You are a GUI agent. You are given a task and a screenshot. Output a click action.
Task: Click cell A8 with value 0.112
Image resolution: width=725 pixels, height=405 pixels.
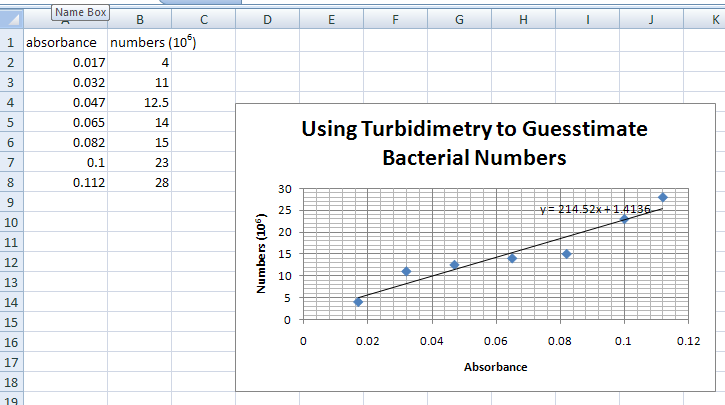pyautogui.click(x=62, y=183)
